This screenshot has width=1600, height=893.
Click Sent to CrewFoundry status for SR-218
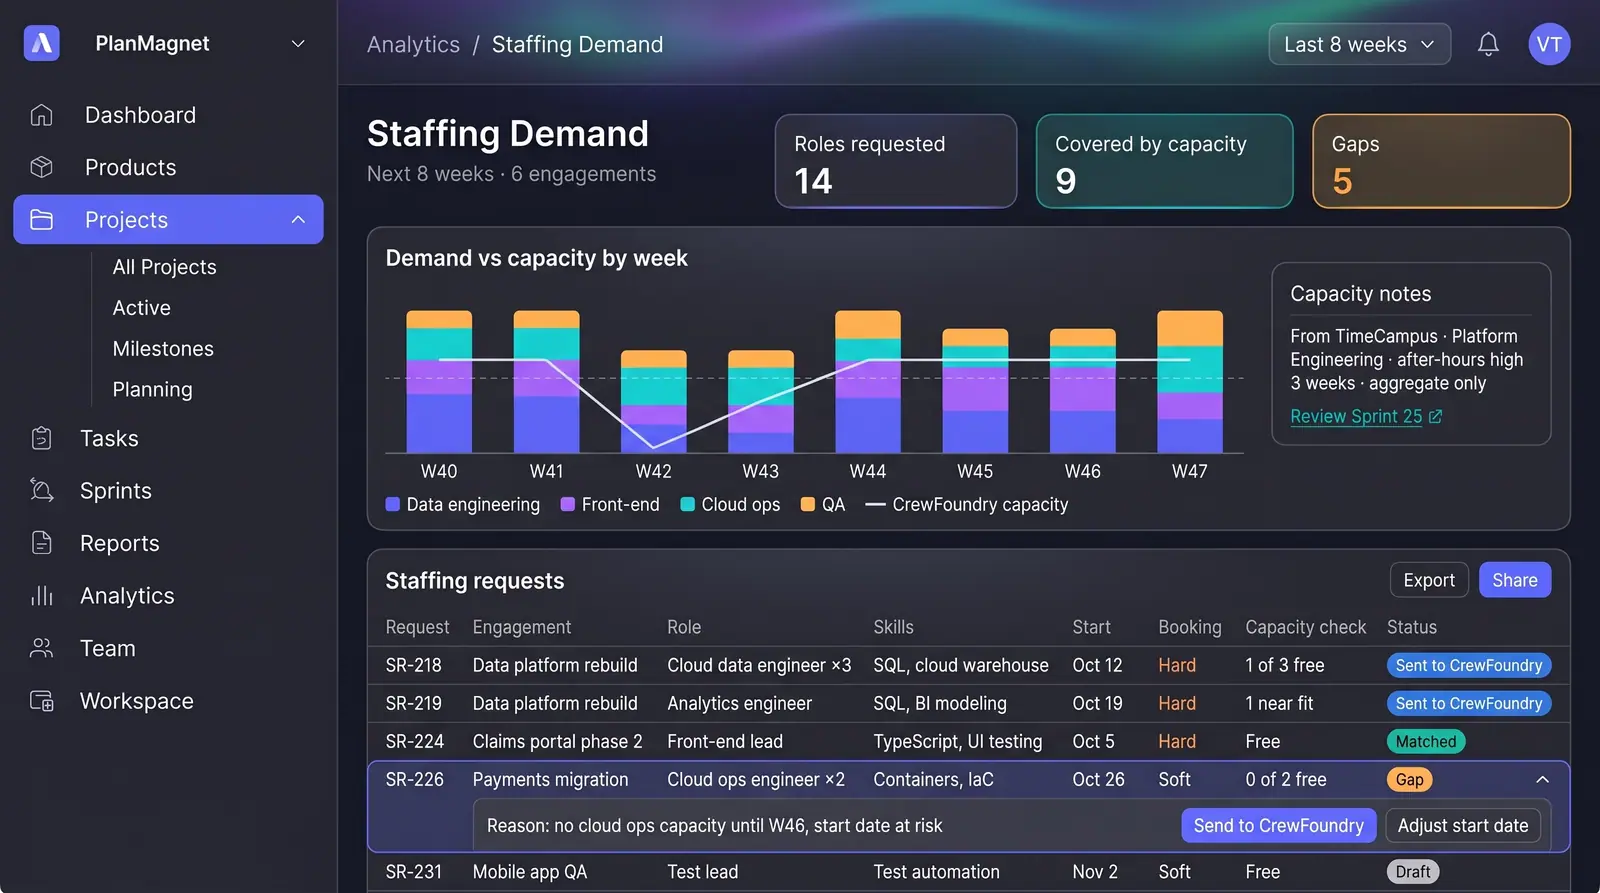click(1469, 666)
